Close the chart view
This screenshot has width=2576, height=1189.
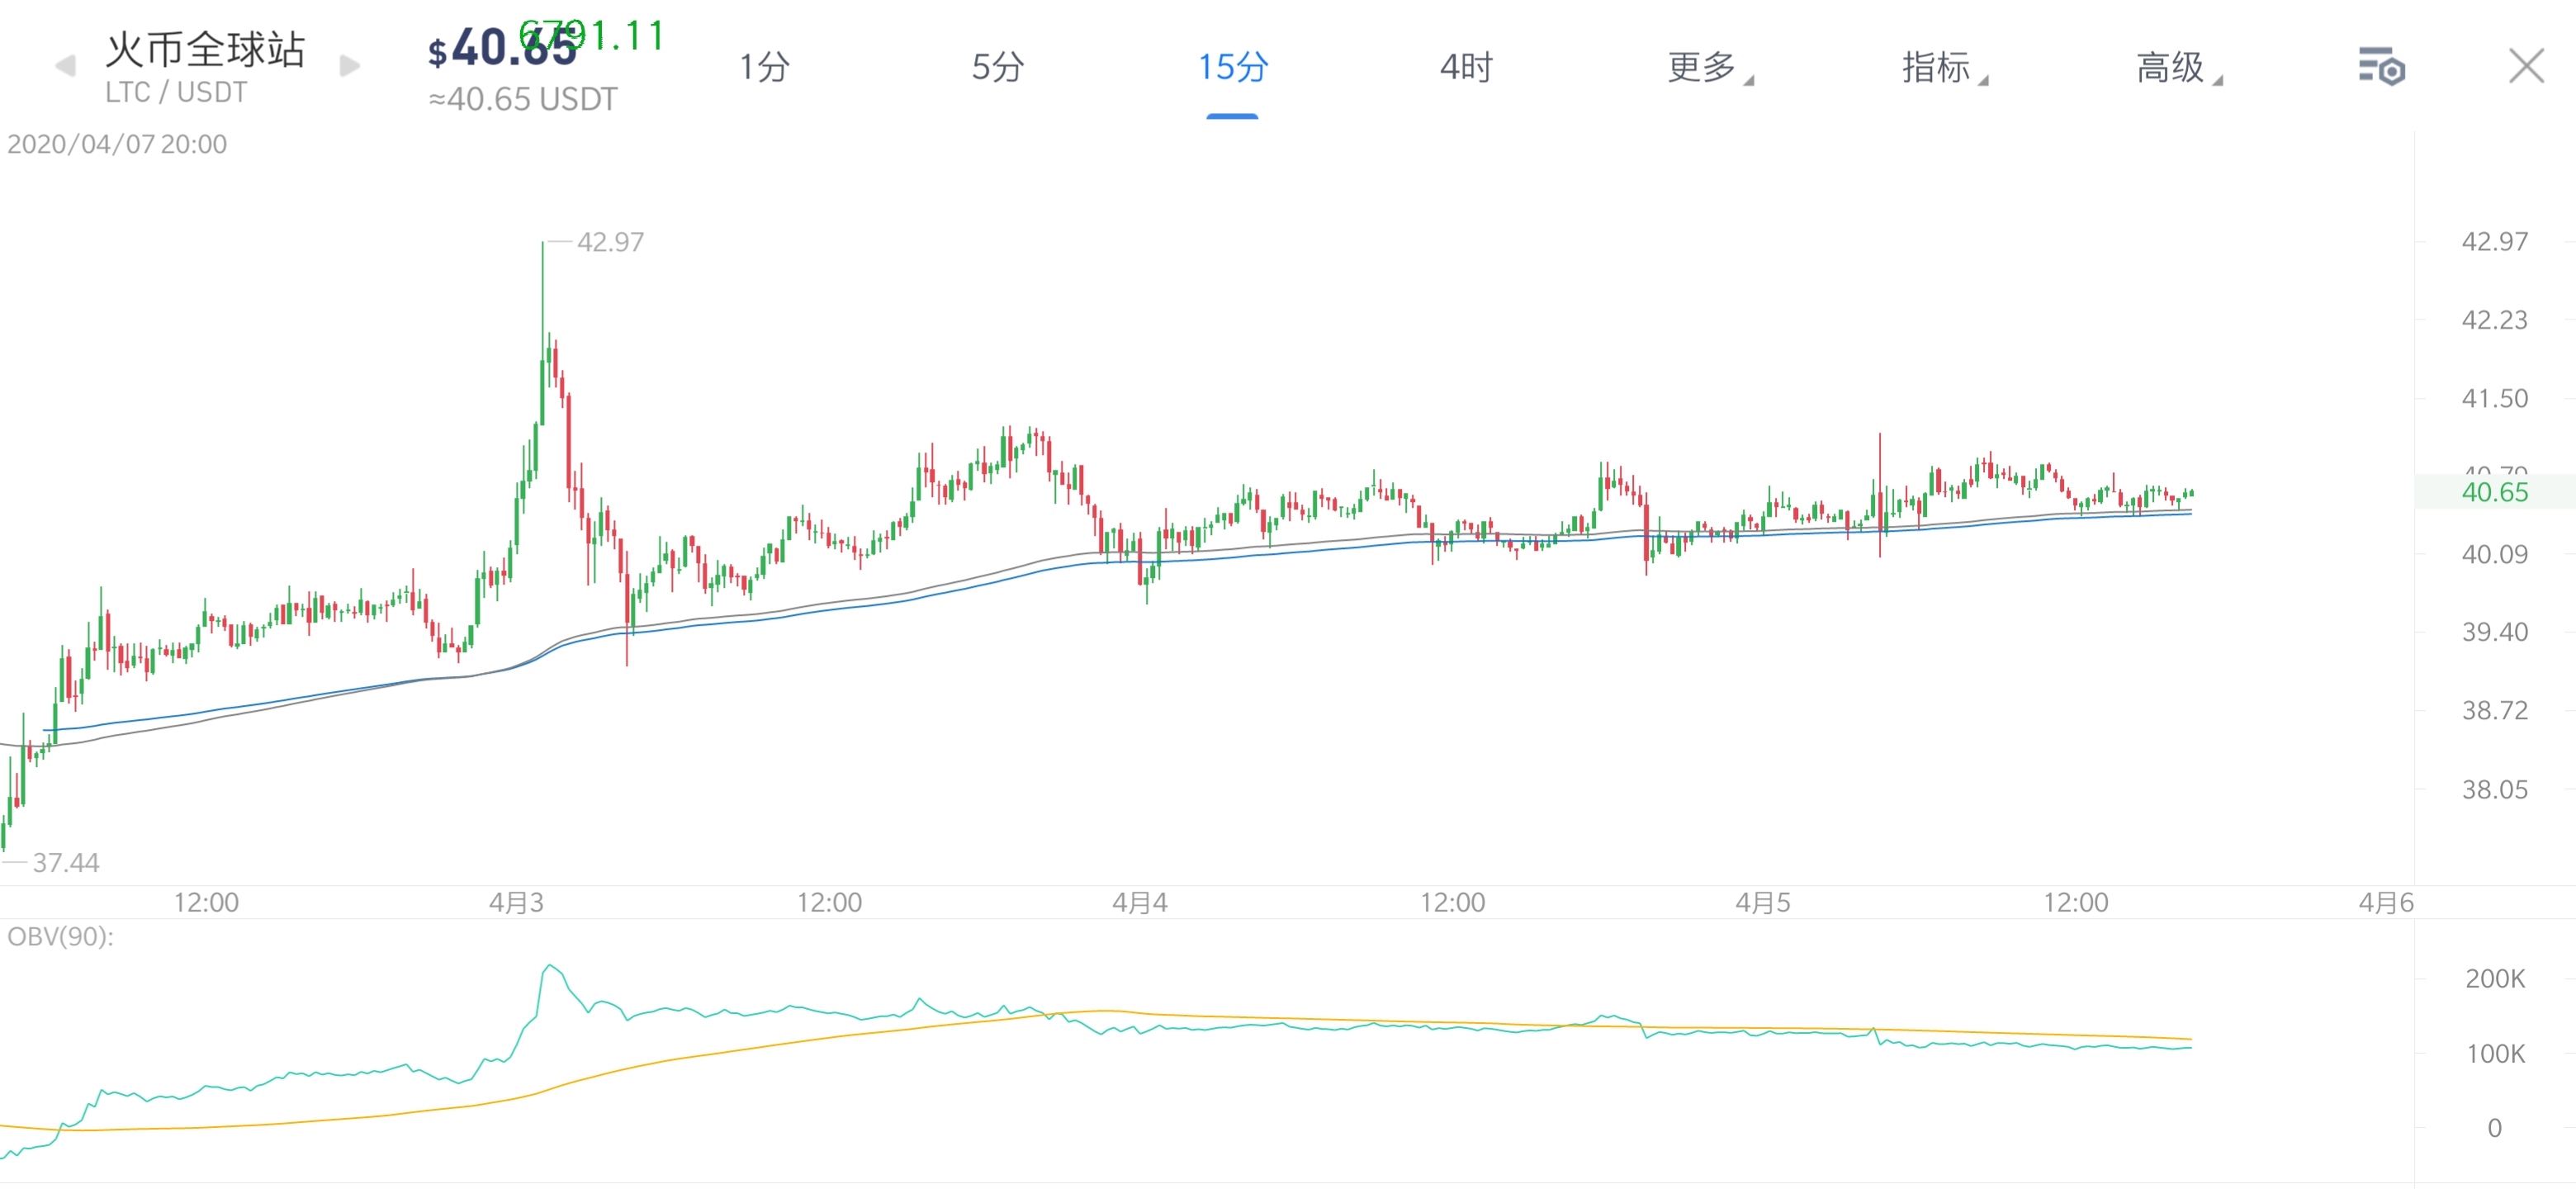2526,66
